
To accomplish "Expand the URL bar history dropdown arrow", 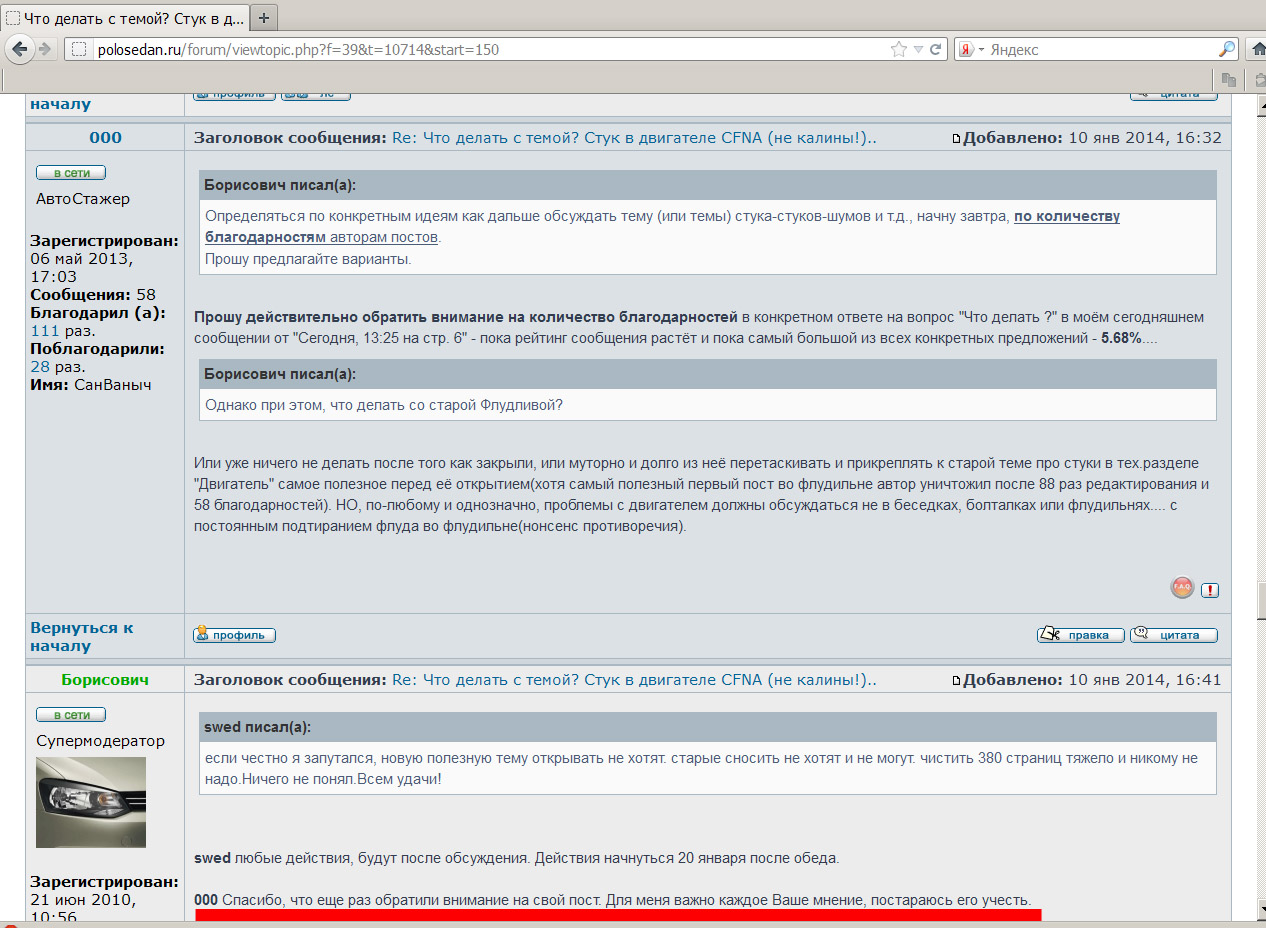I will click(x=919, y=49).
